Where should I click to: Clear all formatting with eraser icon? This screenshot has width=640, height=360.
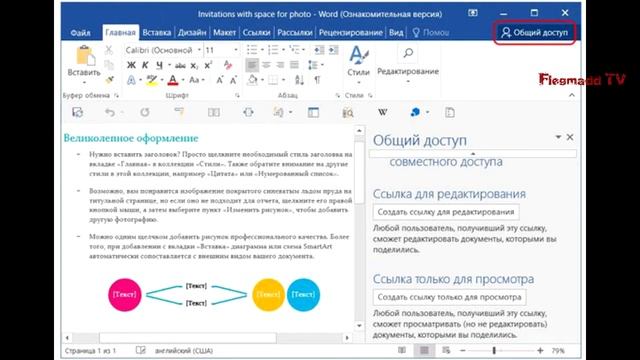228,65
